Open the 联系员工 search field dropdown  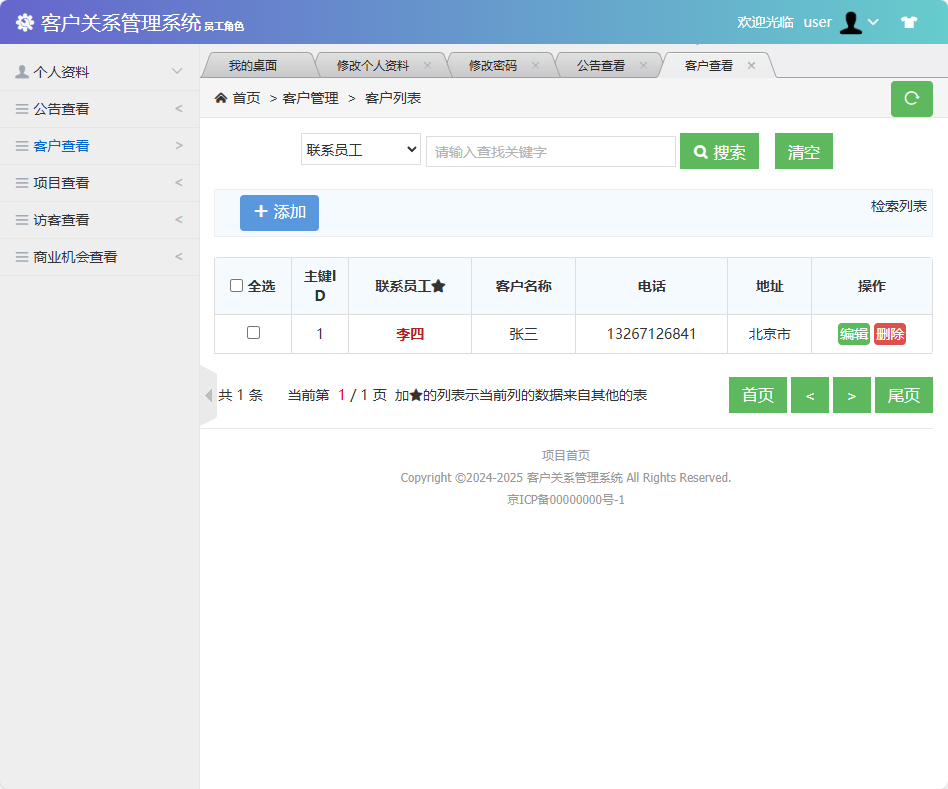point(360,150)
